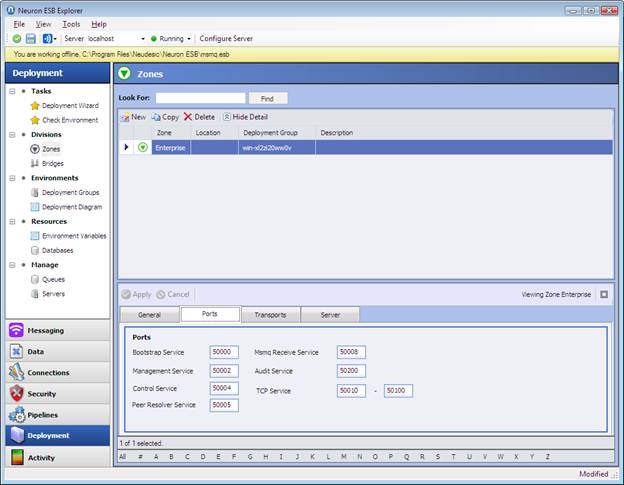The width and height of the screenshot is (624, 485).
Task: Open the Running status dropdown
Action: 189,39
